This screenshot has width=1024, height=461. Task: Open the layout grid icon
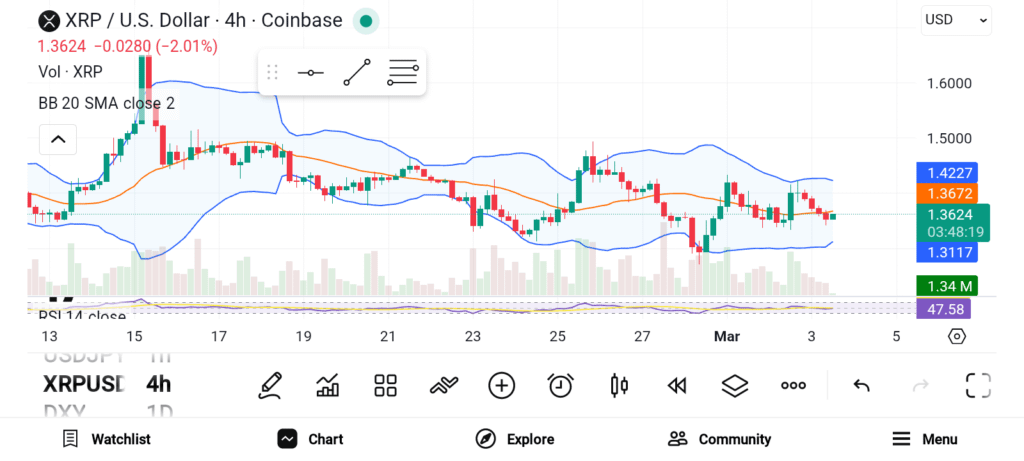click(x=386, y=385)
